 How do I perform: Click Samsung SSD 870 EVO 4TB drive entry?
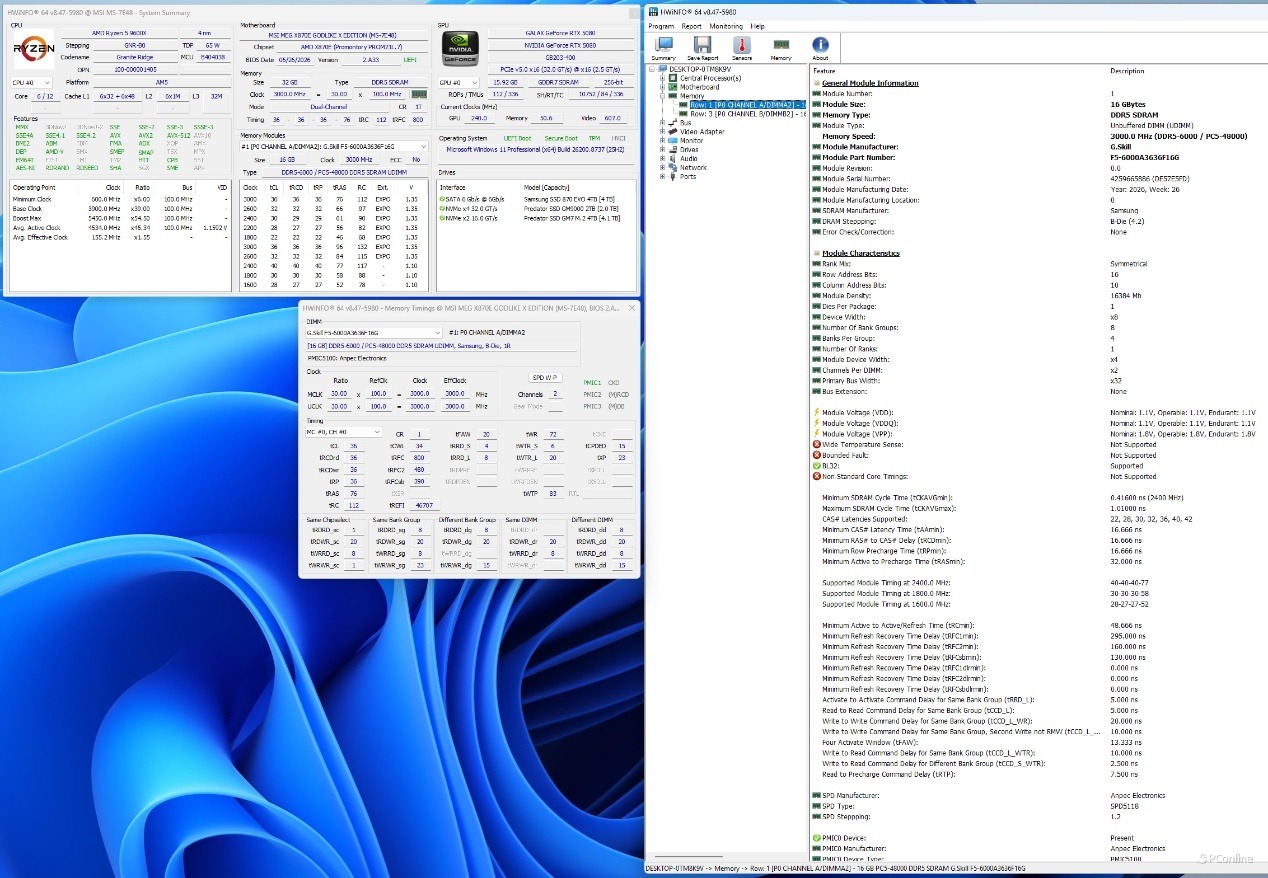pos(574,200)
